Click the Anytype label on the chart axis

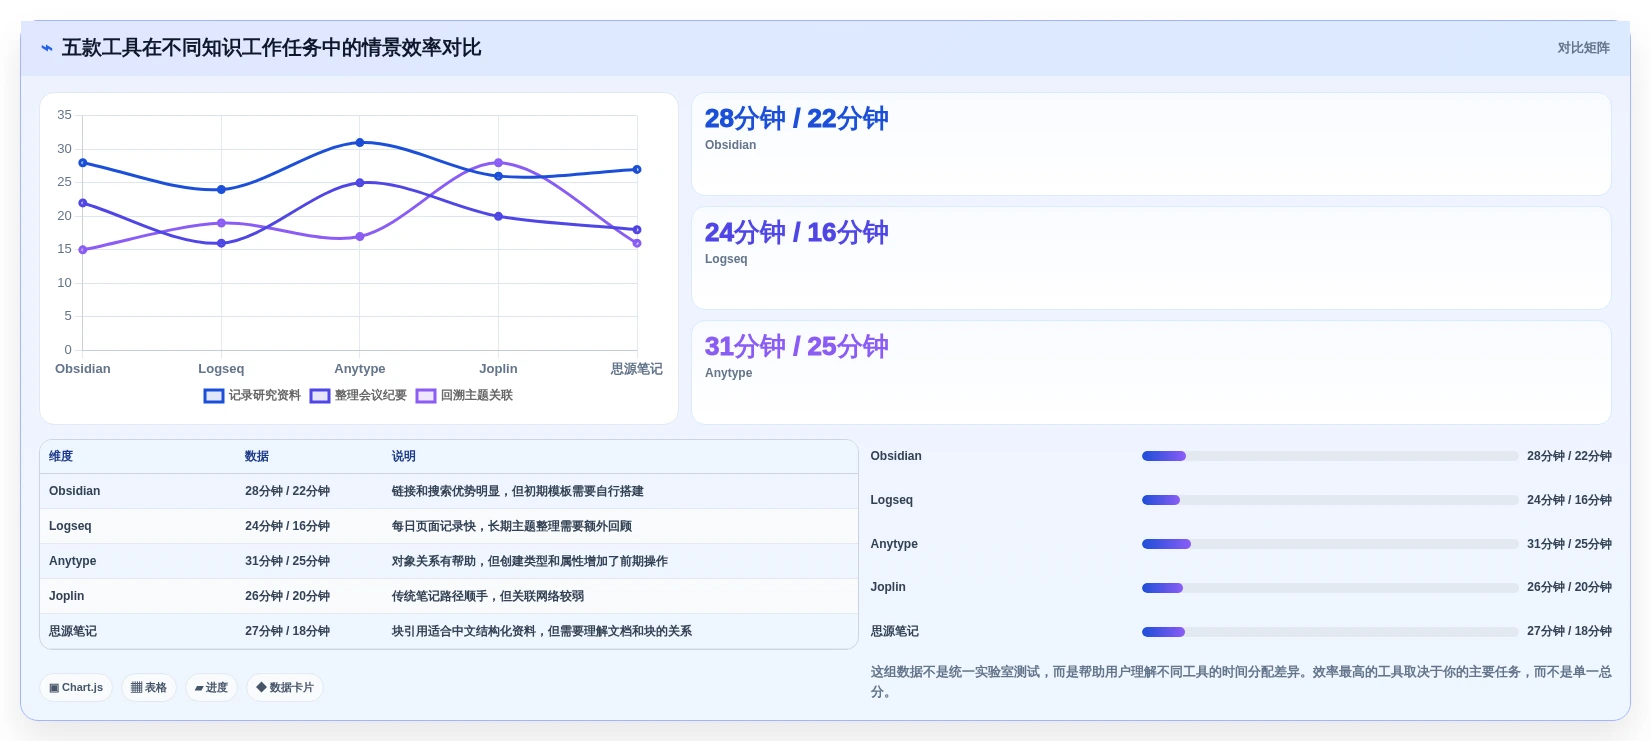click(360, 369)
